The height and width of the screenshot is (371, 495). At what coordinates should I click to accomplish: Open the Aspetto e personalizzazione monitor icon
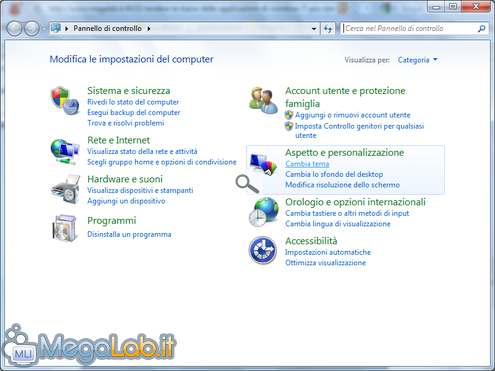click(263, 165)
